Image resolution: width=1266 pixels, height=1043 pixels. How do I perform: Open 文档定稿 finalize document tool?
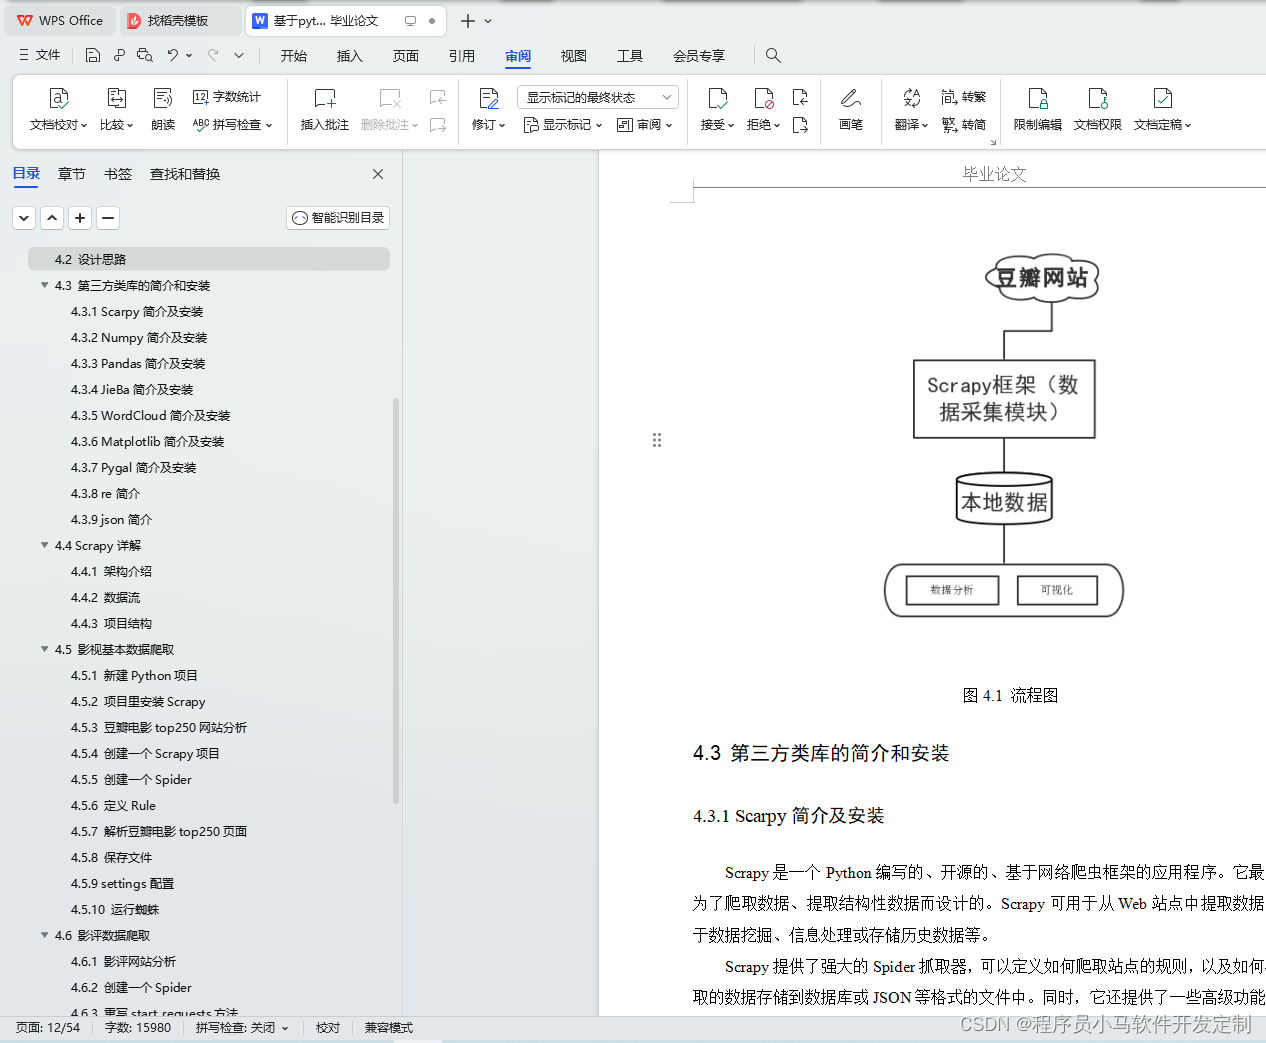pyautogui.click(x=1161, y=110)
